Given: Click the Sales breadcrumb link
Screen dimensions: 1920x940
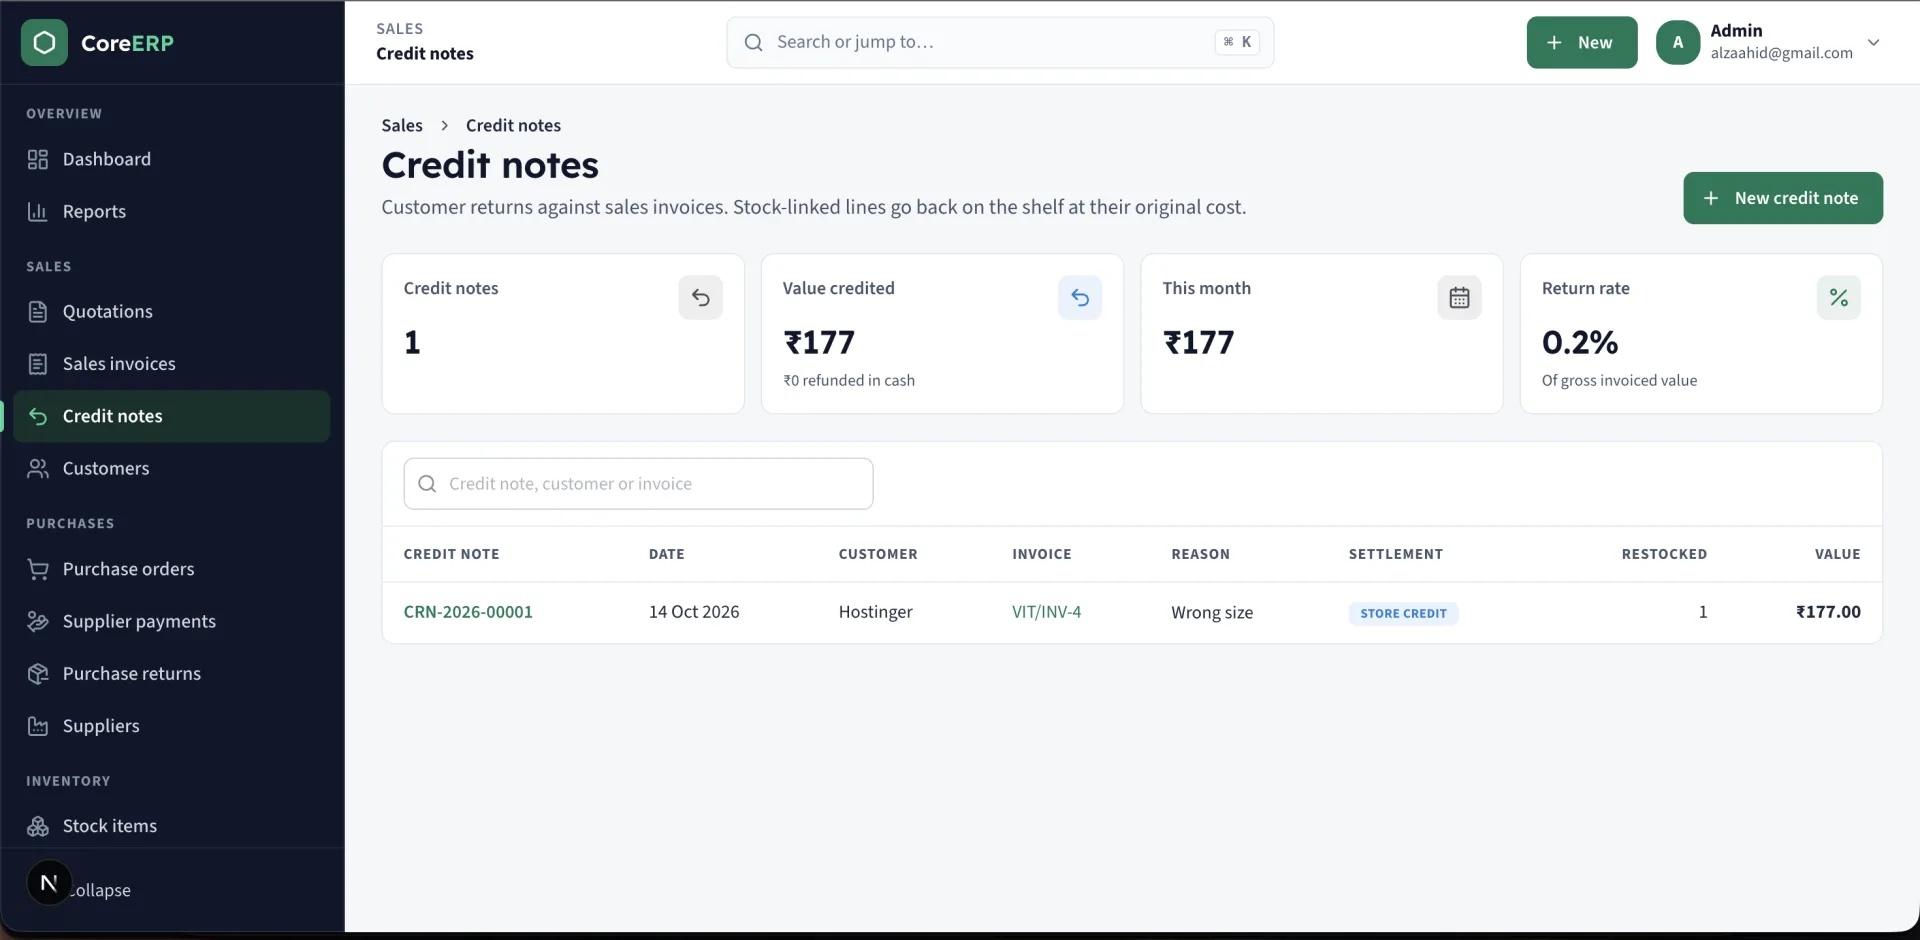Looking at the screenshot, I should tap(402, 125).
